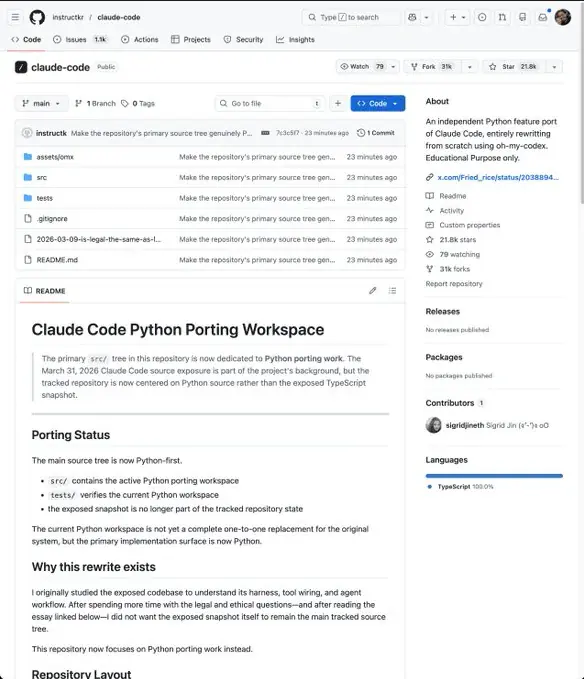
Task: Toggle Watch on this repository
Action: point(362,67)
